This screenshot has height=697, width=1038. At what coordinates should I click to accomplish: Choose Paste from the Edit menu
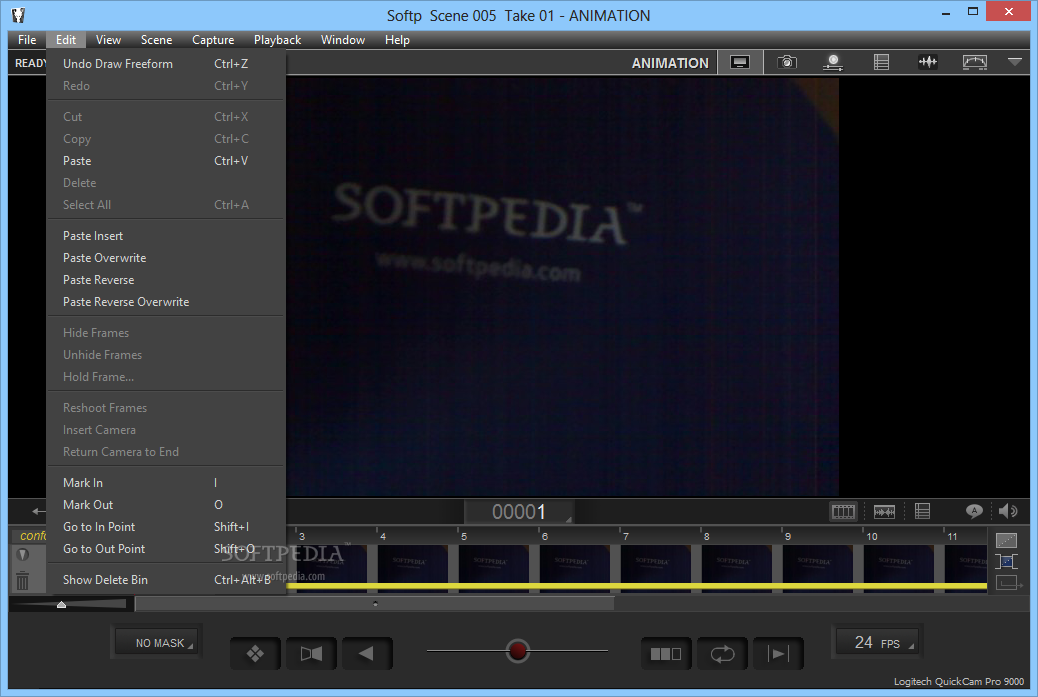[166, 161]
